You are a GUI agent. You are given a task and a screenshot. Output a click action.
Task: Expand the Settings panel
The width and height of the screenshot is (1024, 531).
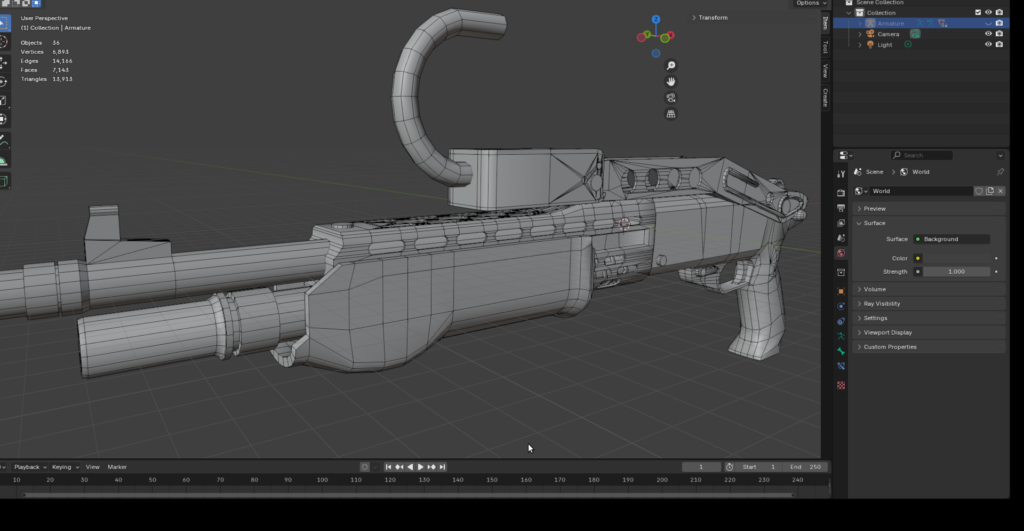click(929, 318)
